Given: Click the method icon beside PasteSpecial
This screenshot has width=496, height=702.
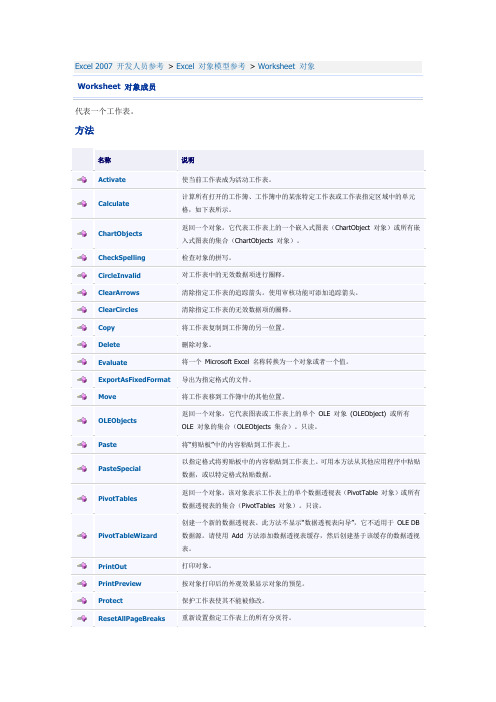Looking at the screenshot, I should click(82, 468).
